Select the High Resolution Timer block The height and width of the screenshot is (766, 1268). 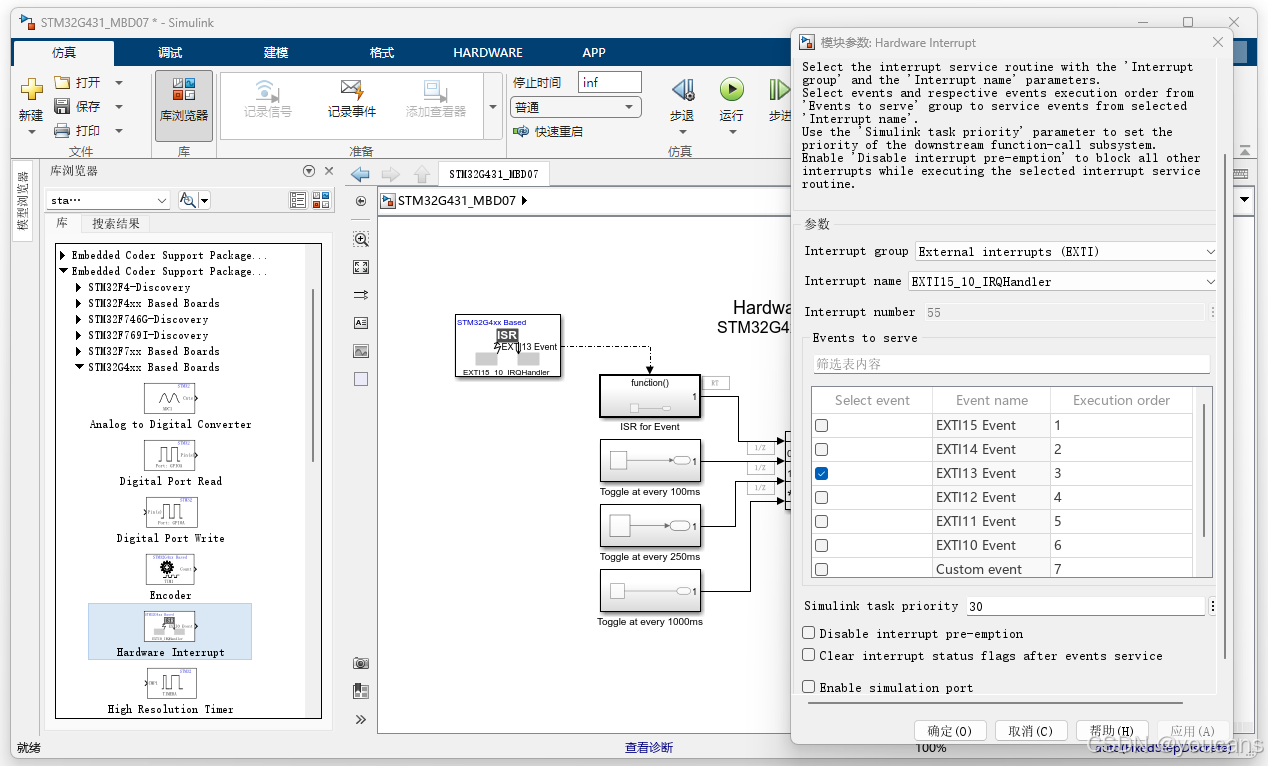coord(170,692)
